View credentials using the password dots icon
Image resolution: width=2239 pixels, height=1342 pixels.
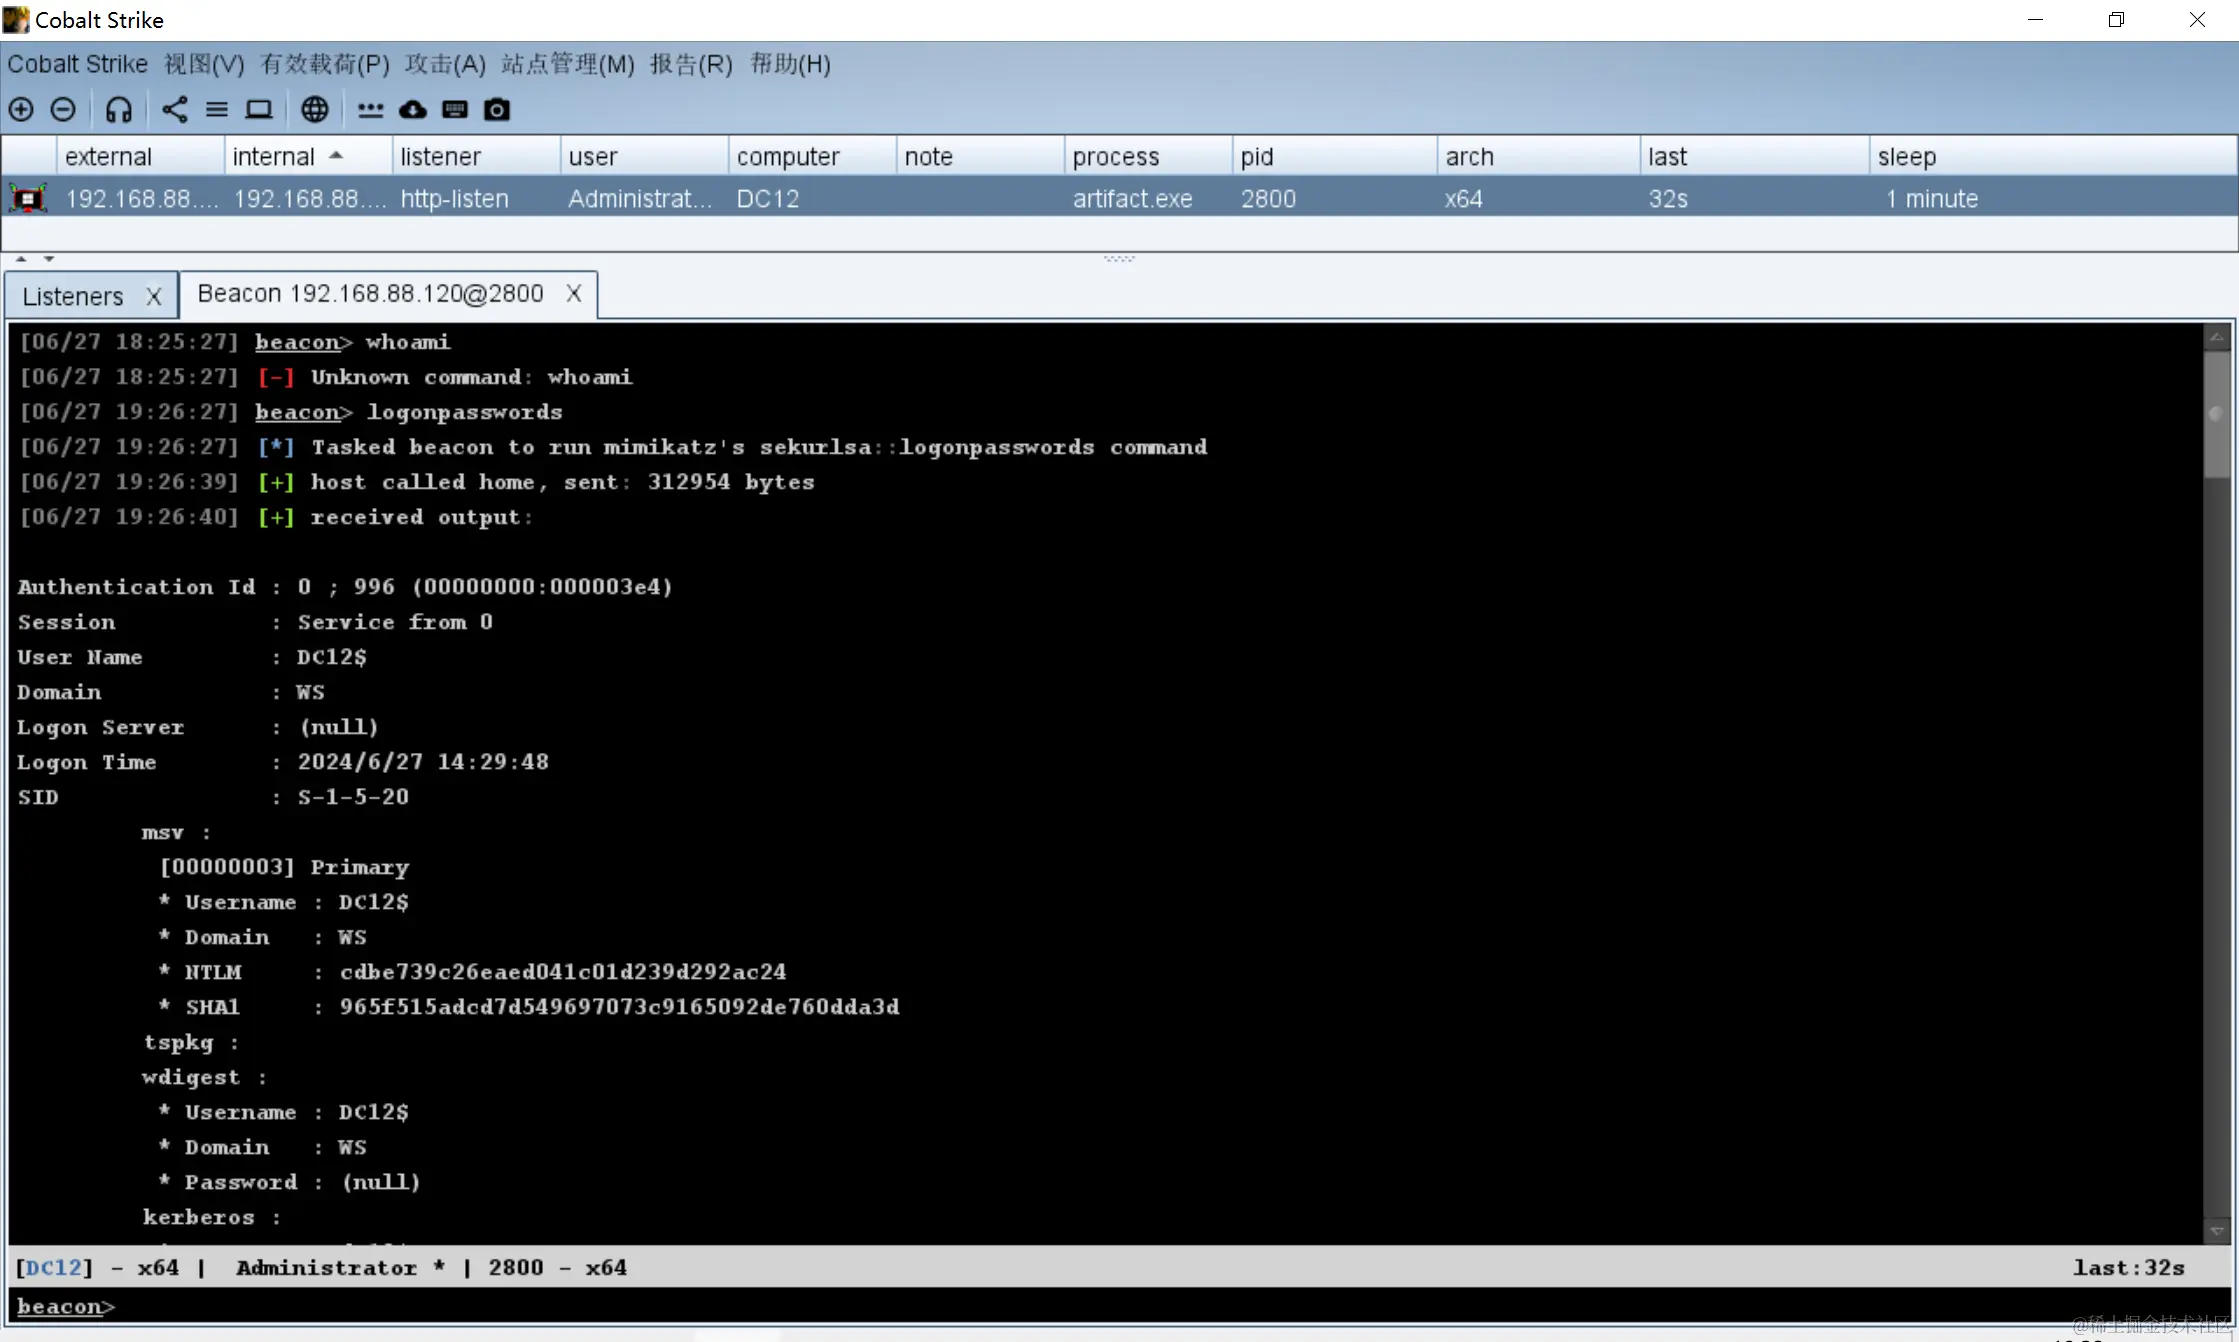pyautogui.click(x=371, y=110)
